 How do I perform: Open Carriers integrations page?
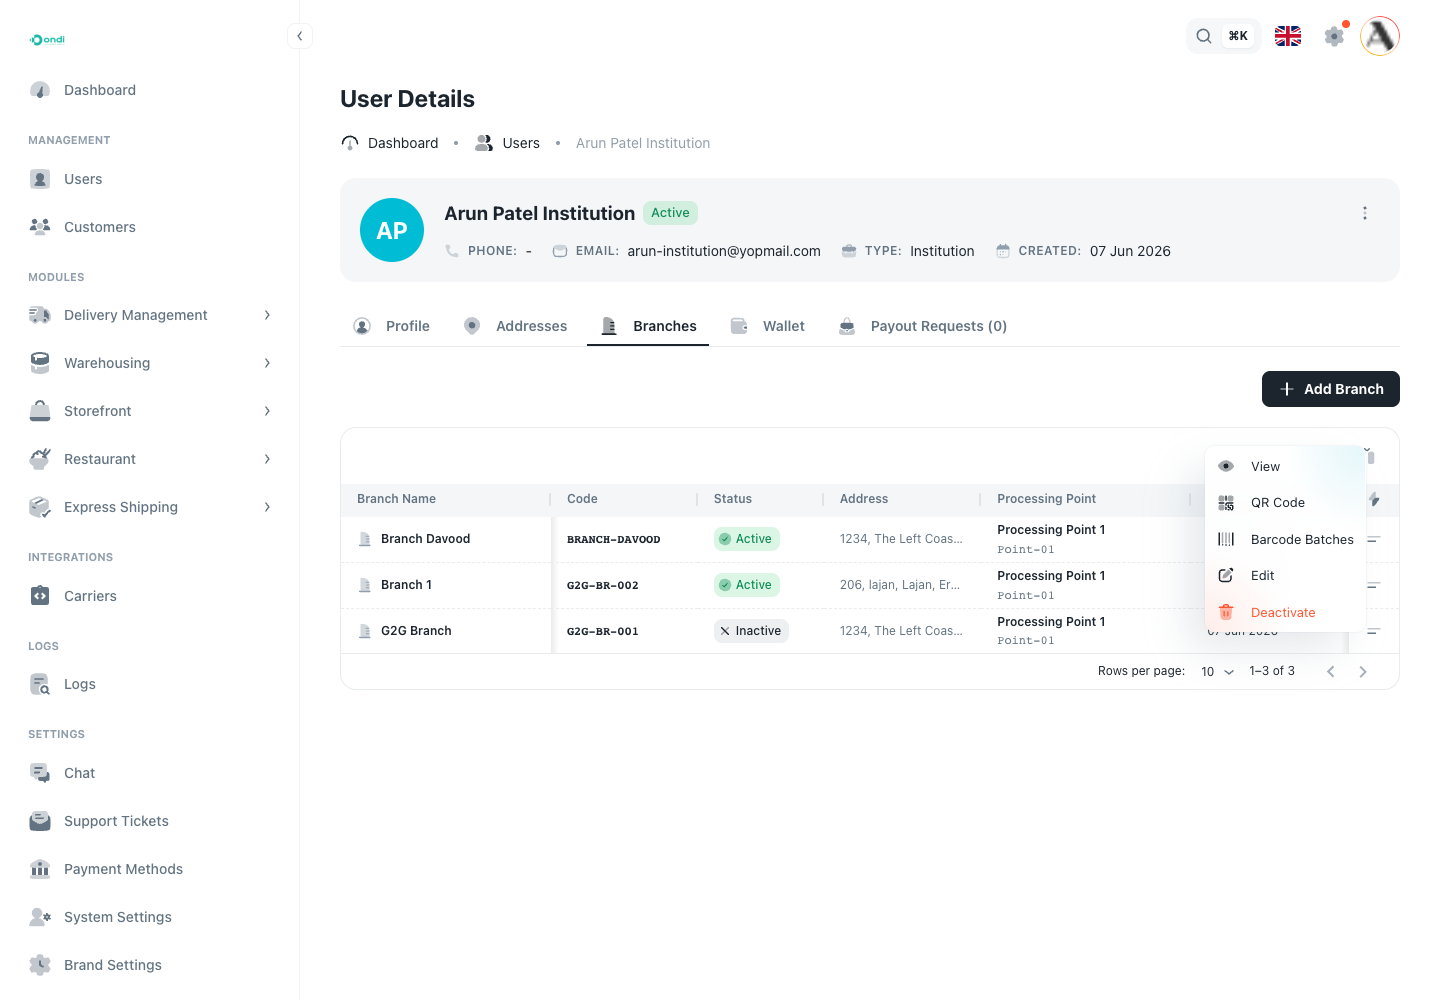150,596
